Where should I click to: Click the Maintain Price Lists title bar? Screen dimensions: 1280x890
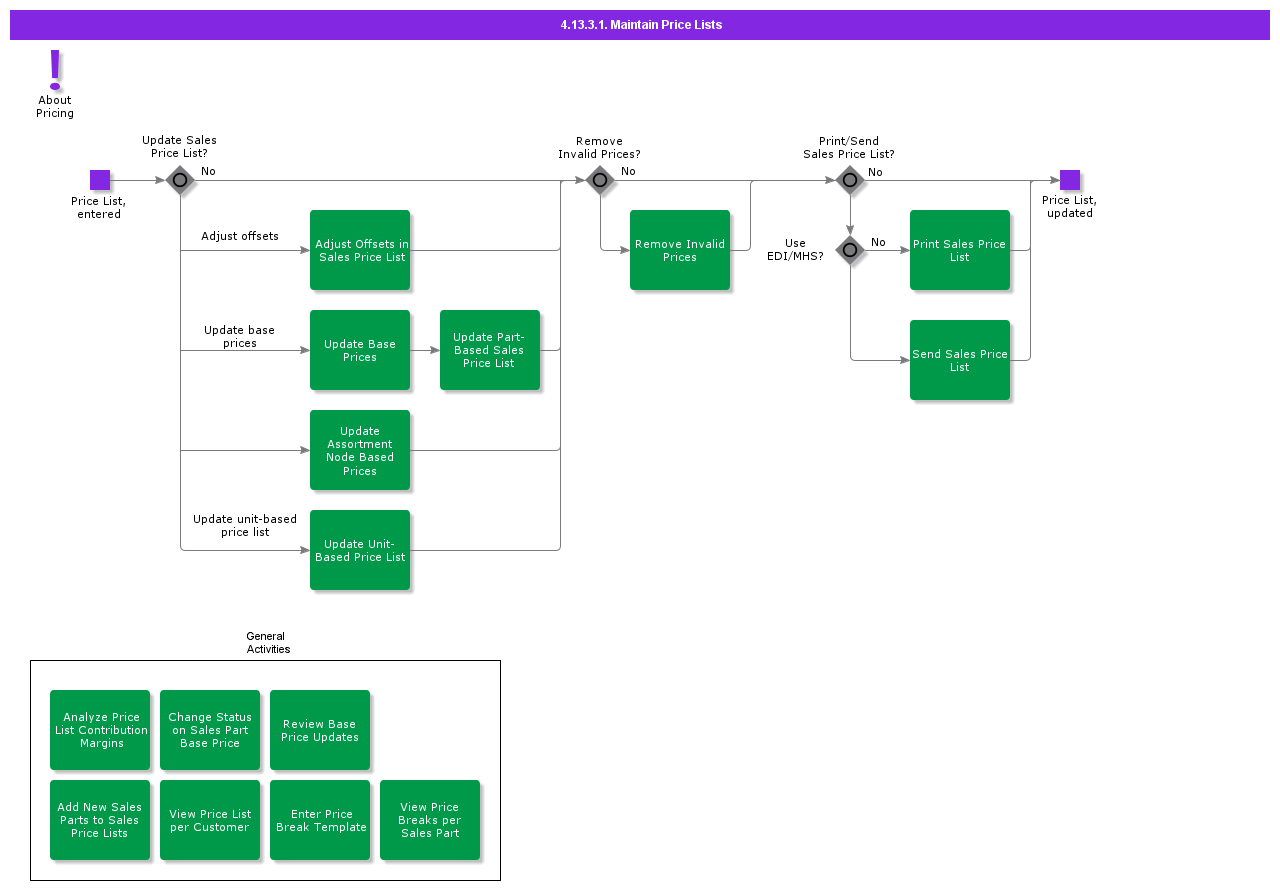(640, 25)
